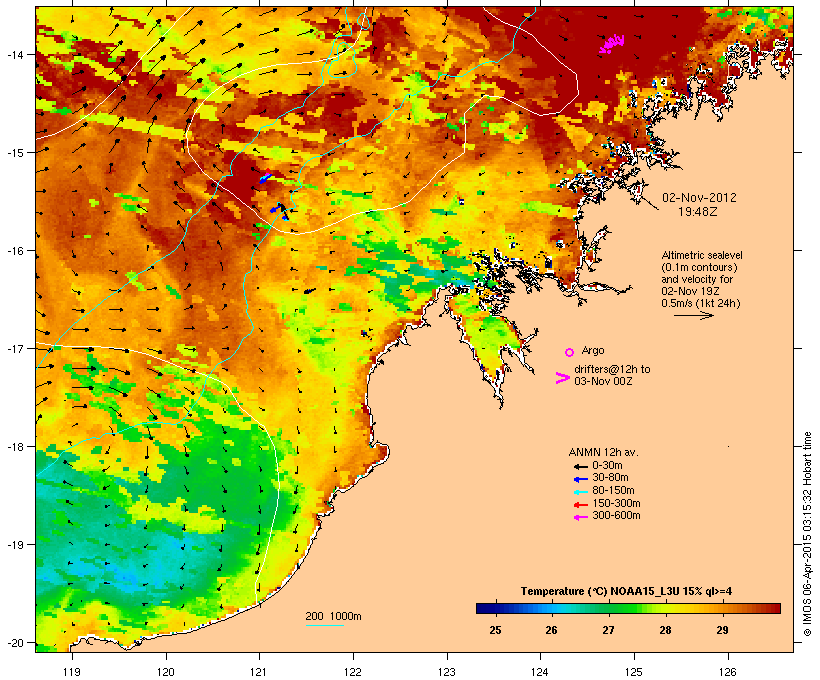Click the IMOS copyright timestamp text
The width and height of the screenshot is (820, 680).
click(807, 534)
